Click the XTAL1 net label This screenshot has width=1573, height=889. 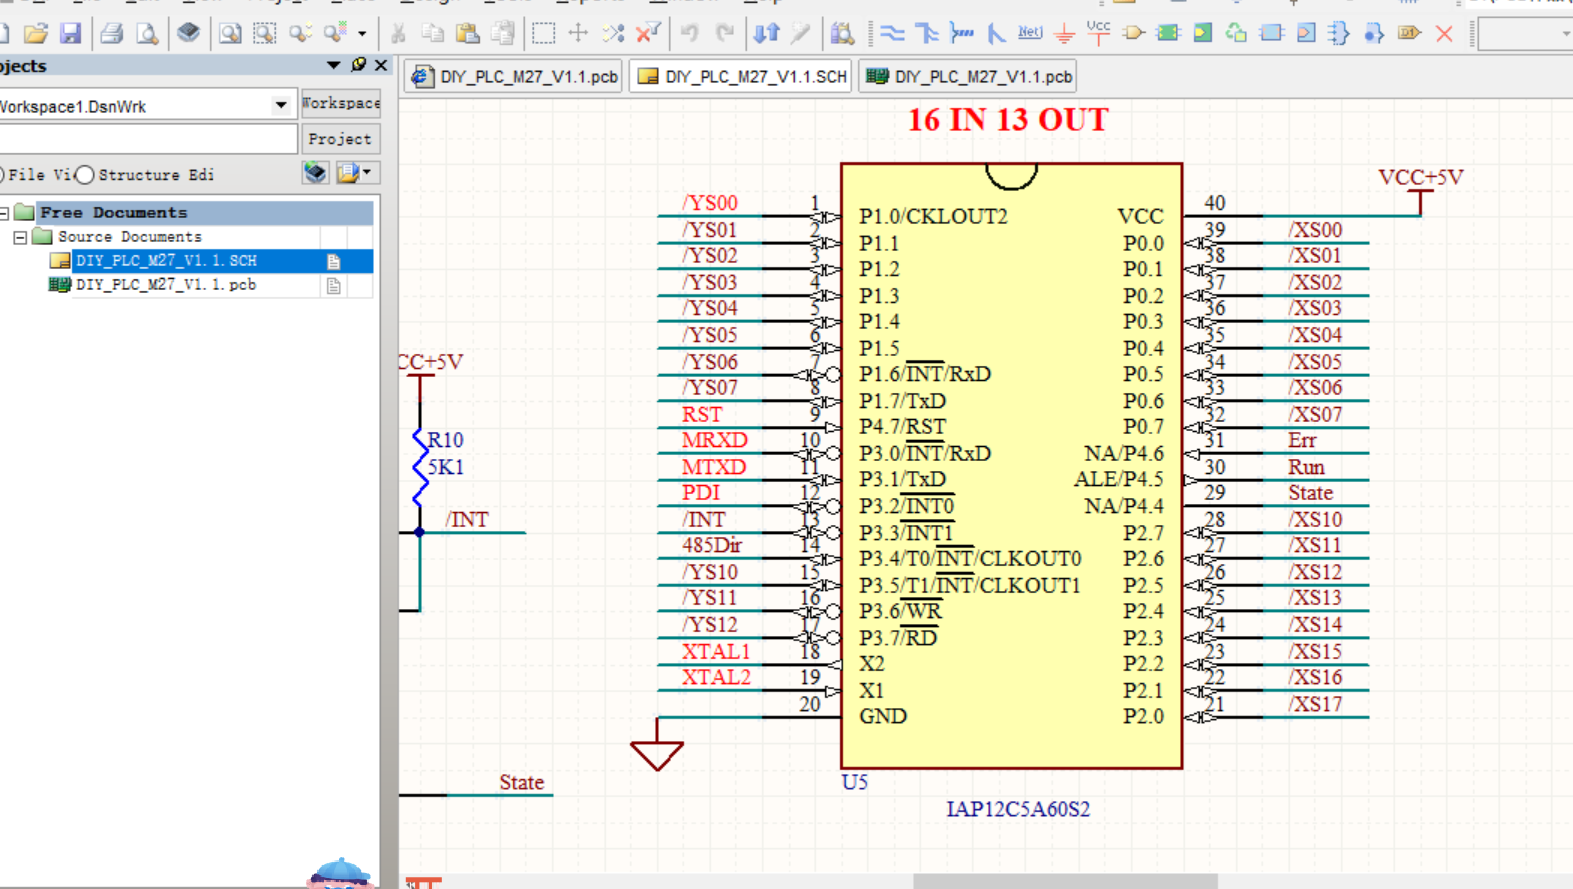pos(715,651)
